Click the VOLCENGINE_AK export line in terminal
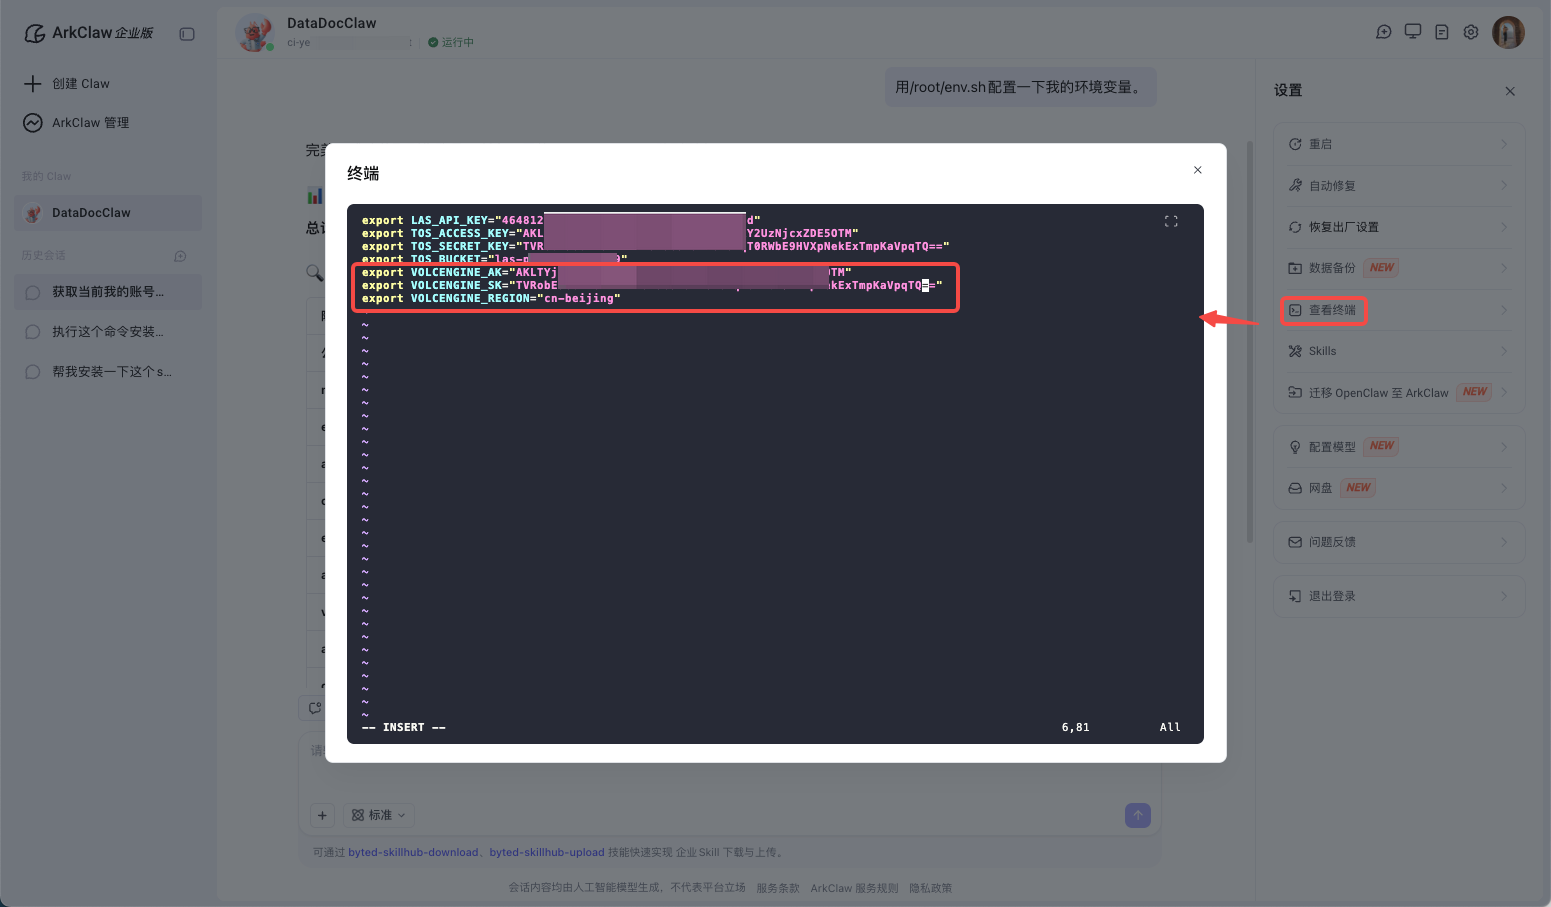 coord(606,272)
